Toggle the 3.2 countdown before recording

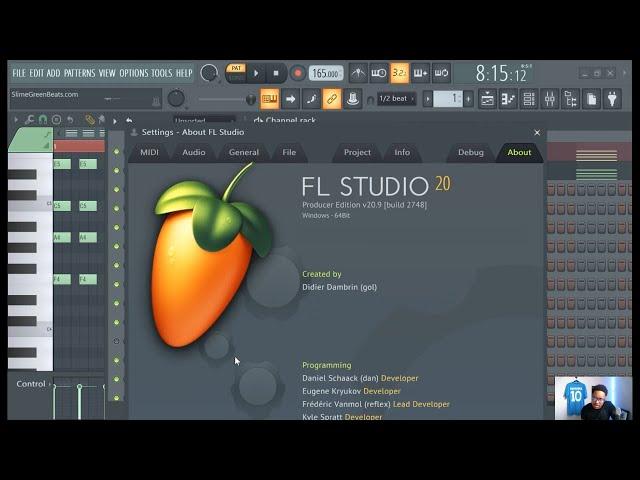tap(399, 73)
